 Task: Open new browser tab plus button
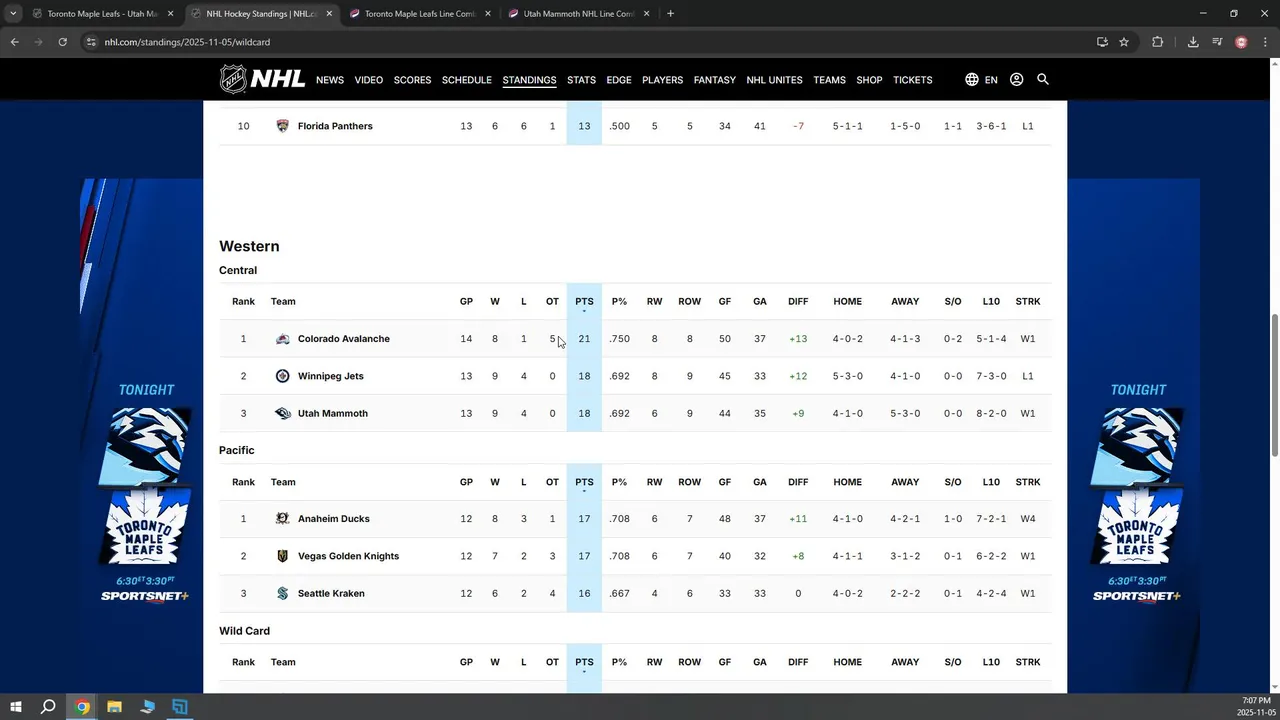tap(670, 14)
